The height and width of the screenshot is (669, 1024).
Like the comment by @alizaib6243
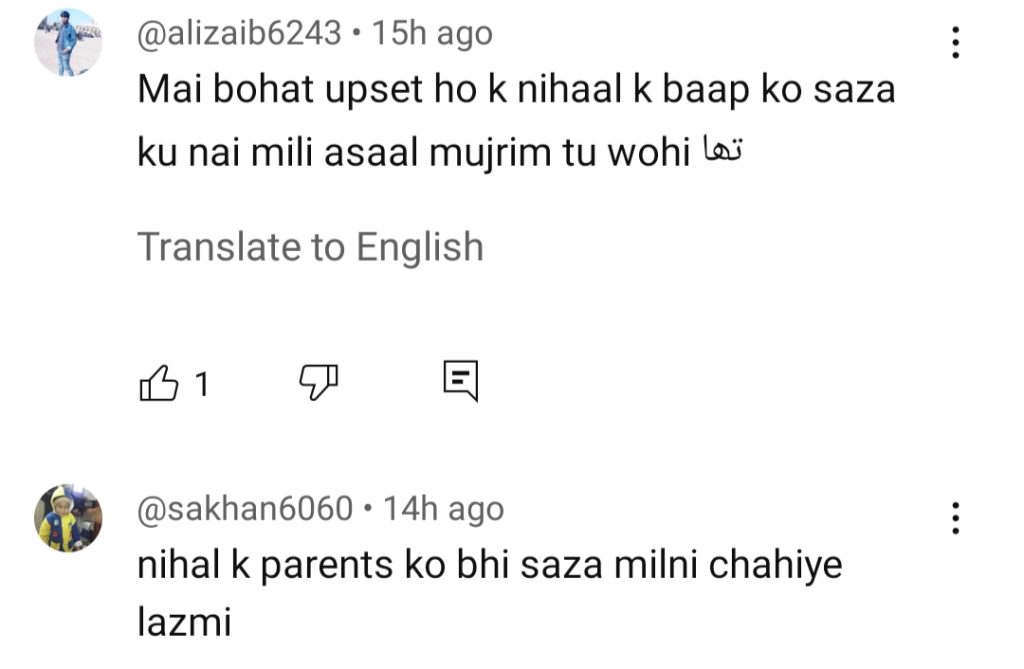pos(159,382)
